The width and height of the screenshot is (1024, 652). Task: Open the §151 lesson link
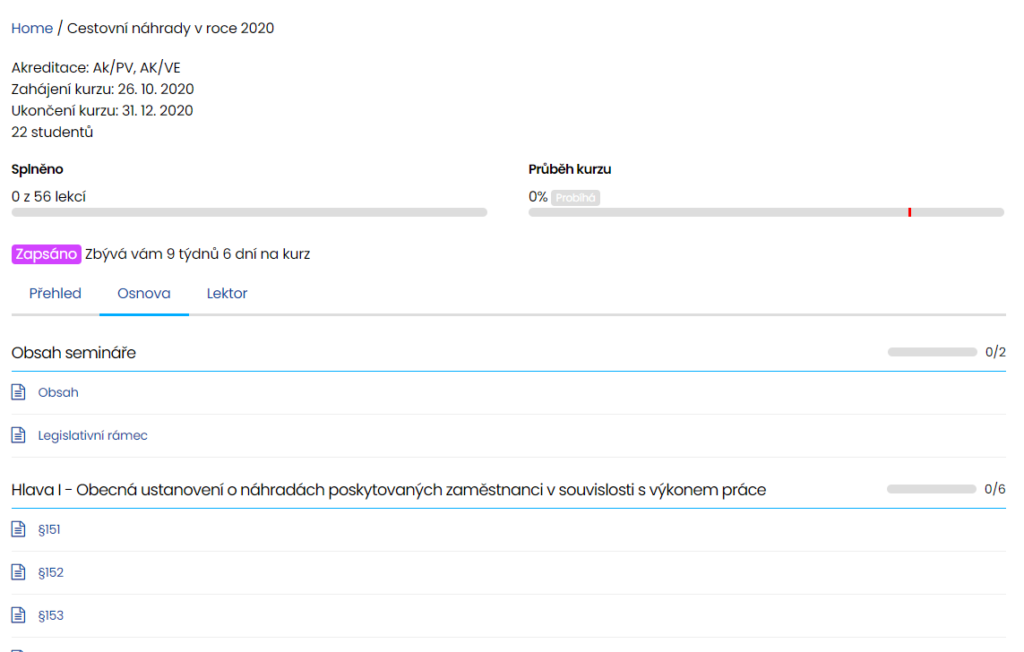(x=49, y=530)
